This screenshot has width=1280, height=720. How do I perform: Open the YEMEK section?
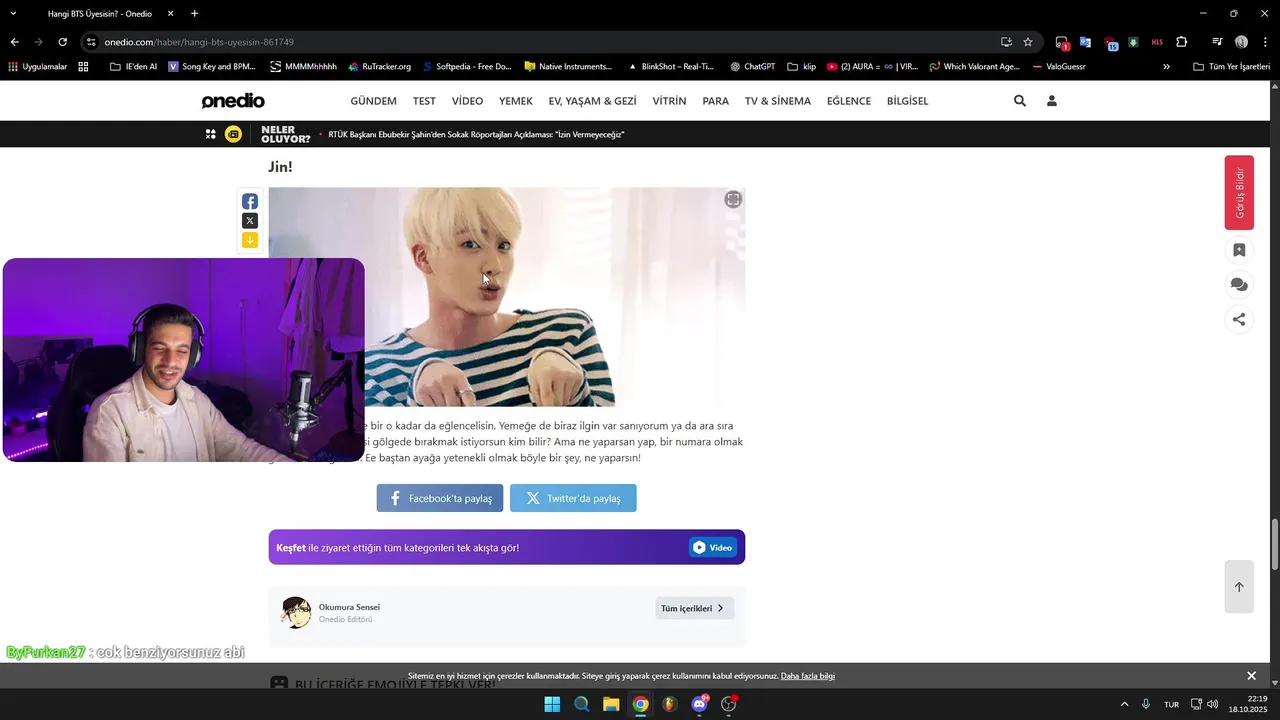[x=516, y=101]
